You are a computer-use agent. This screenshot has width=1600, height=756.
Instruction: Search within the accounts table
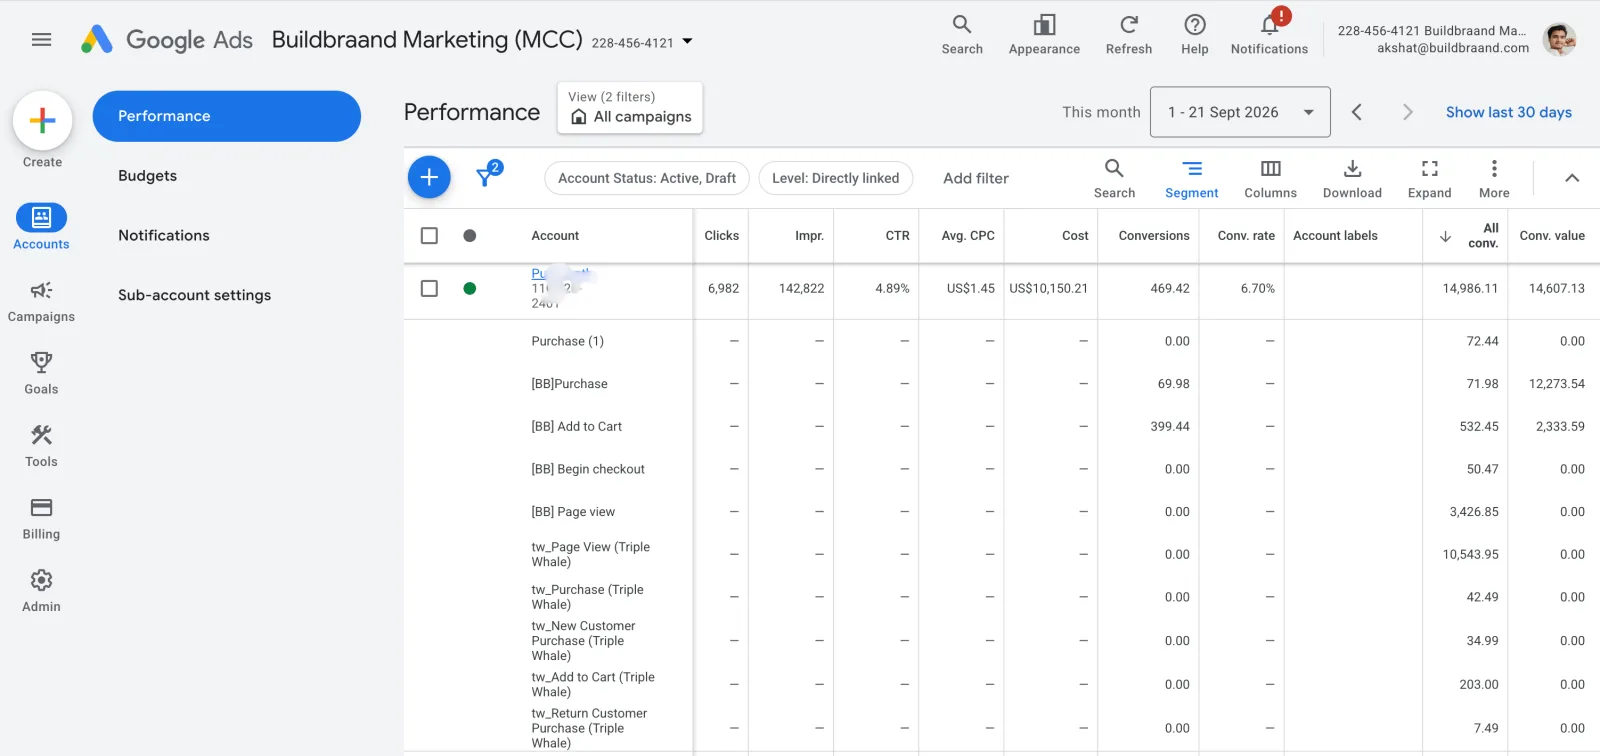coord(1114,179)
